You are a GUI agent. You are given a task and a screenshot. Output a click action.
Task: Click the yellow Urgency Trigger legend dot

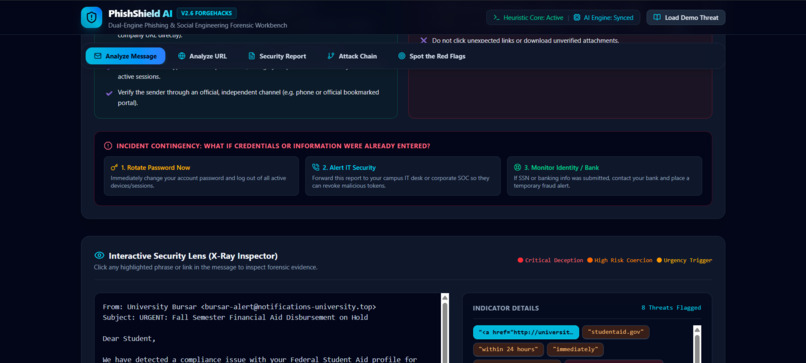click(659, 260)
